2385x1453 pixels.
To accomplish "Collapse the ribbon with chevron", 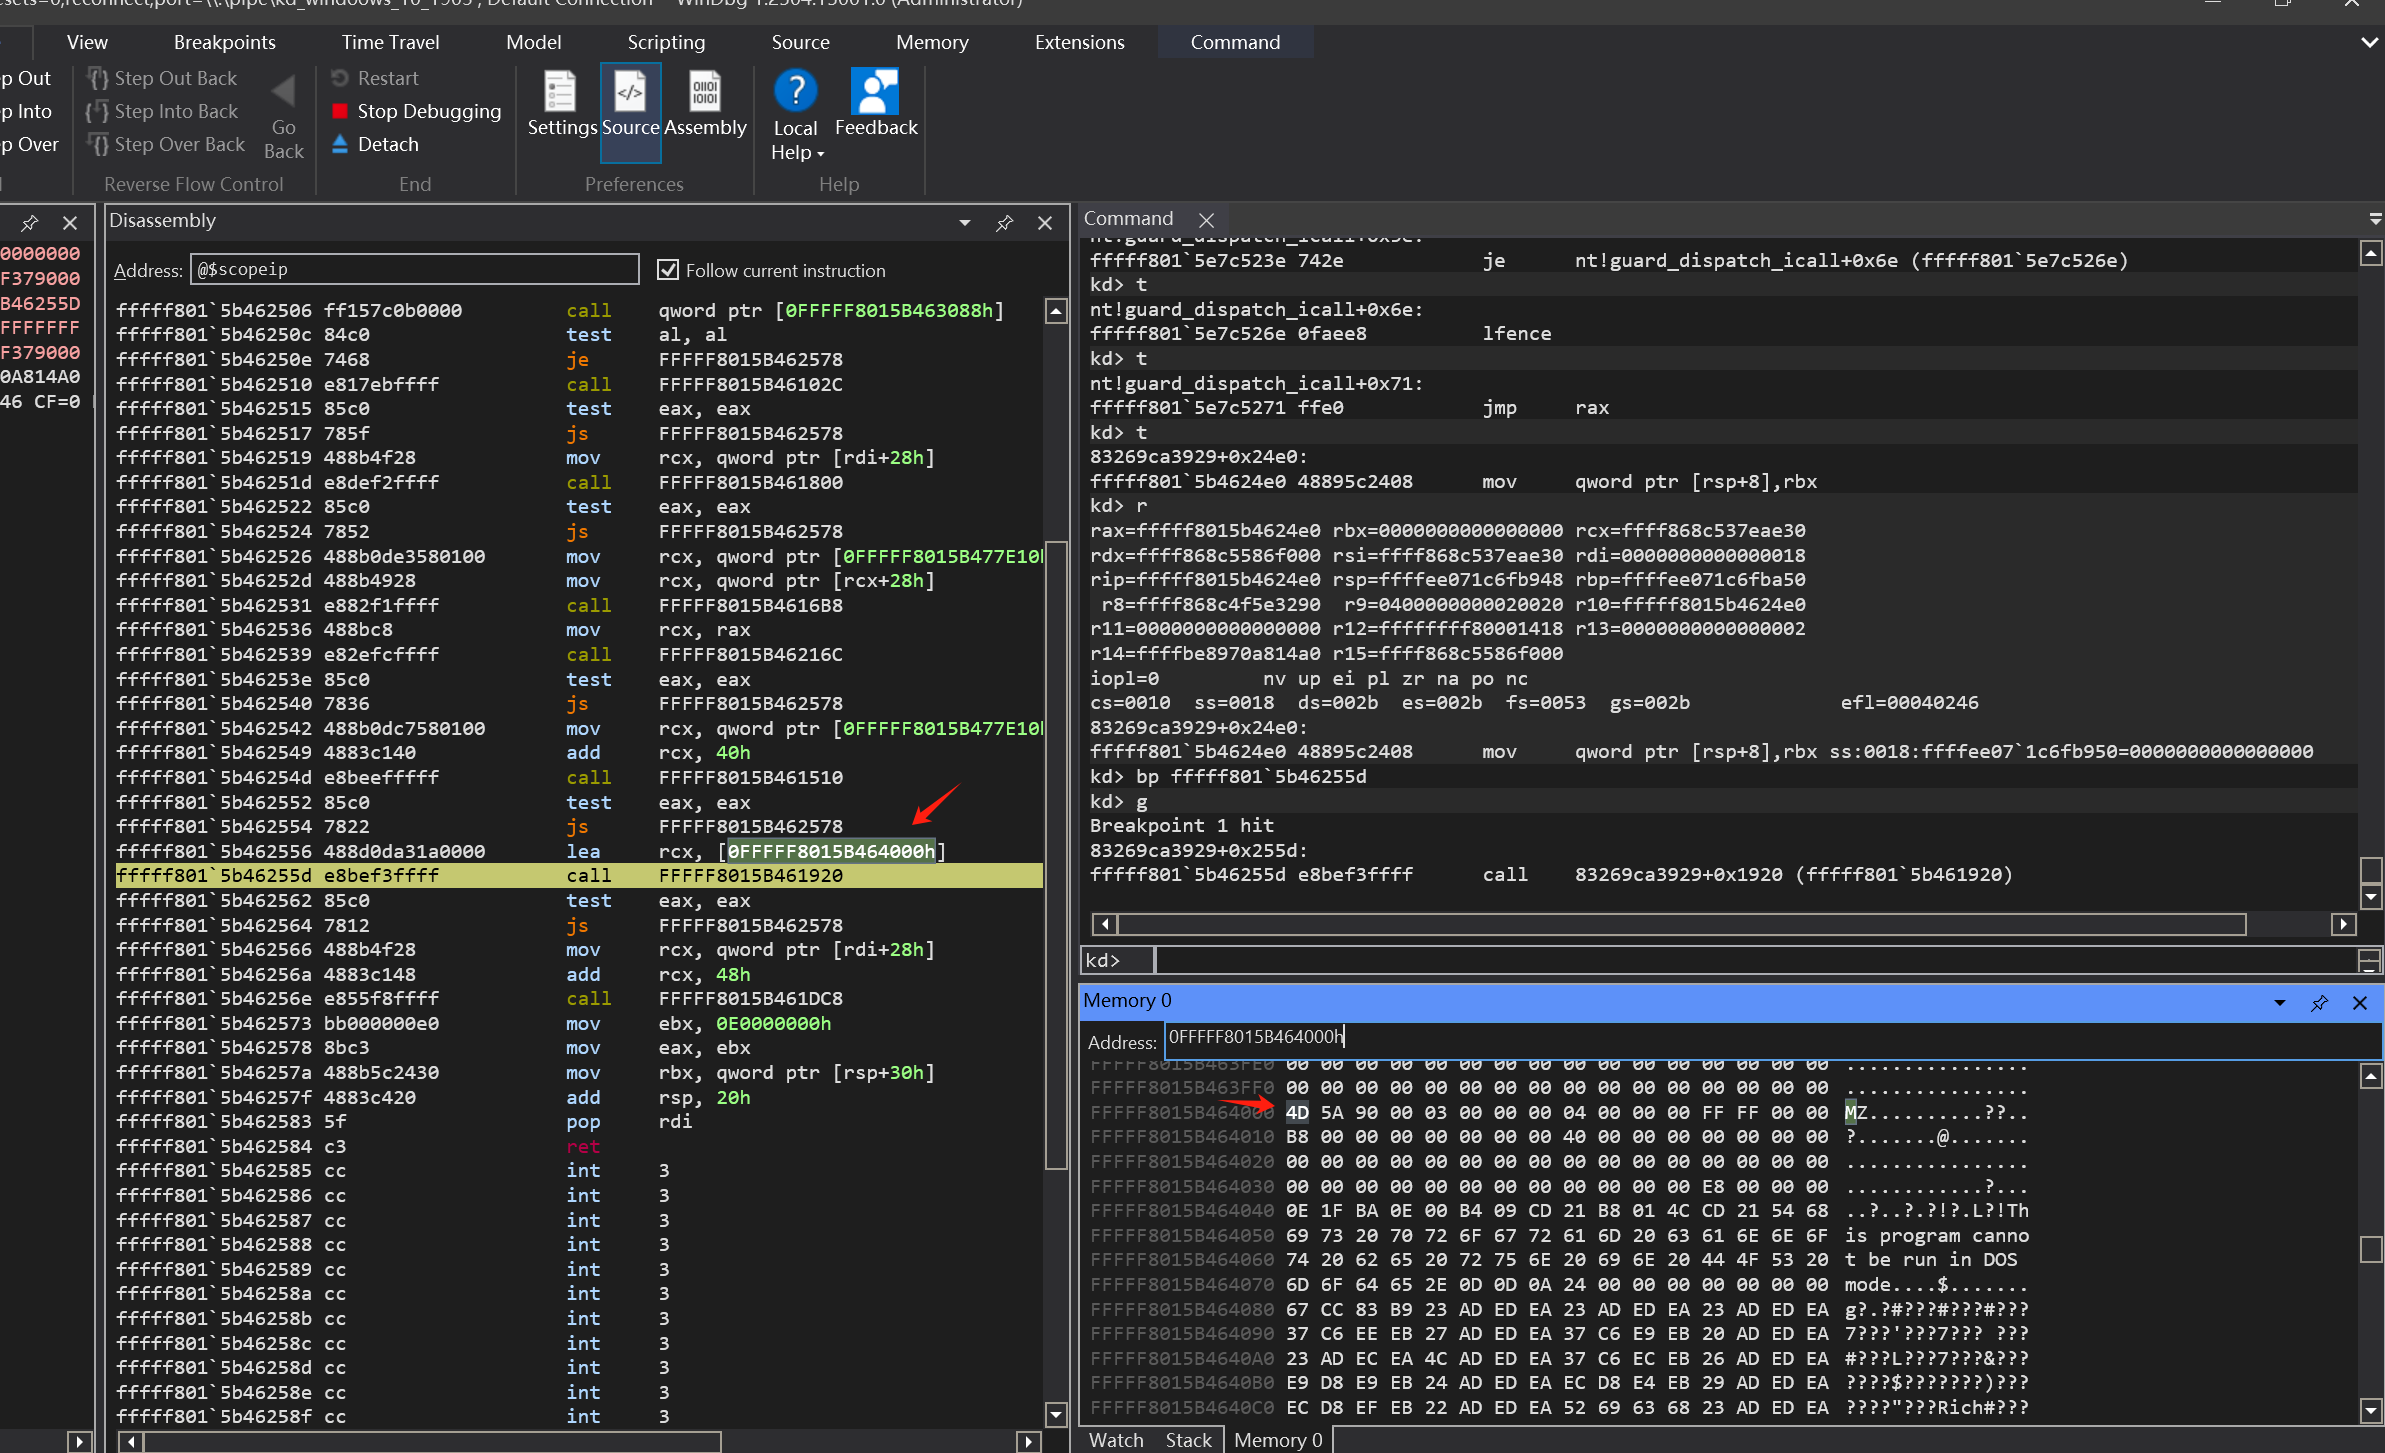I will (2369, 42).
